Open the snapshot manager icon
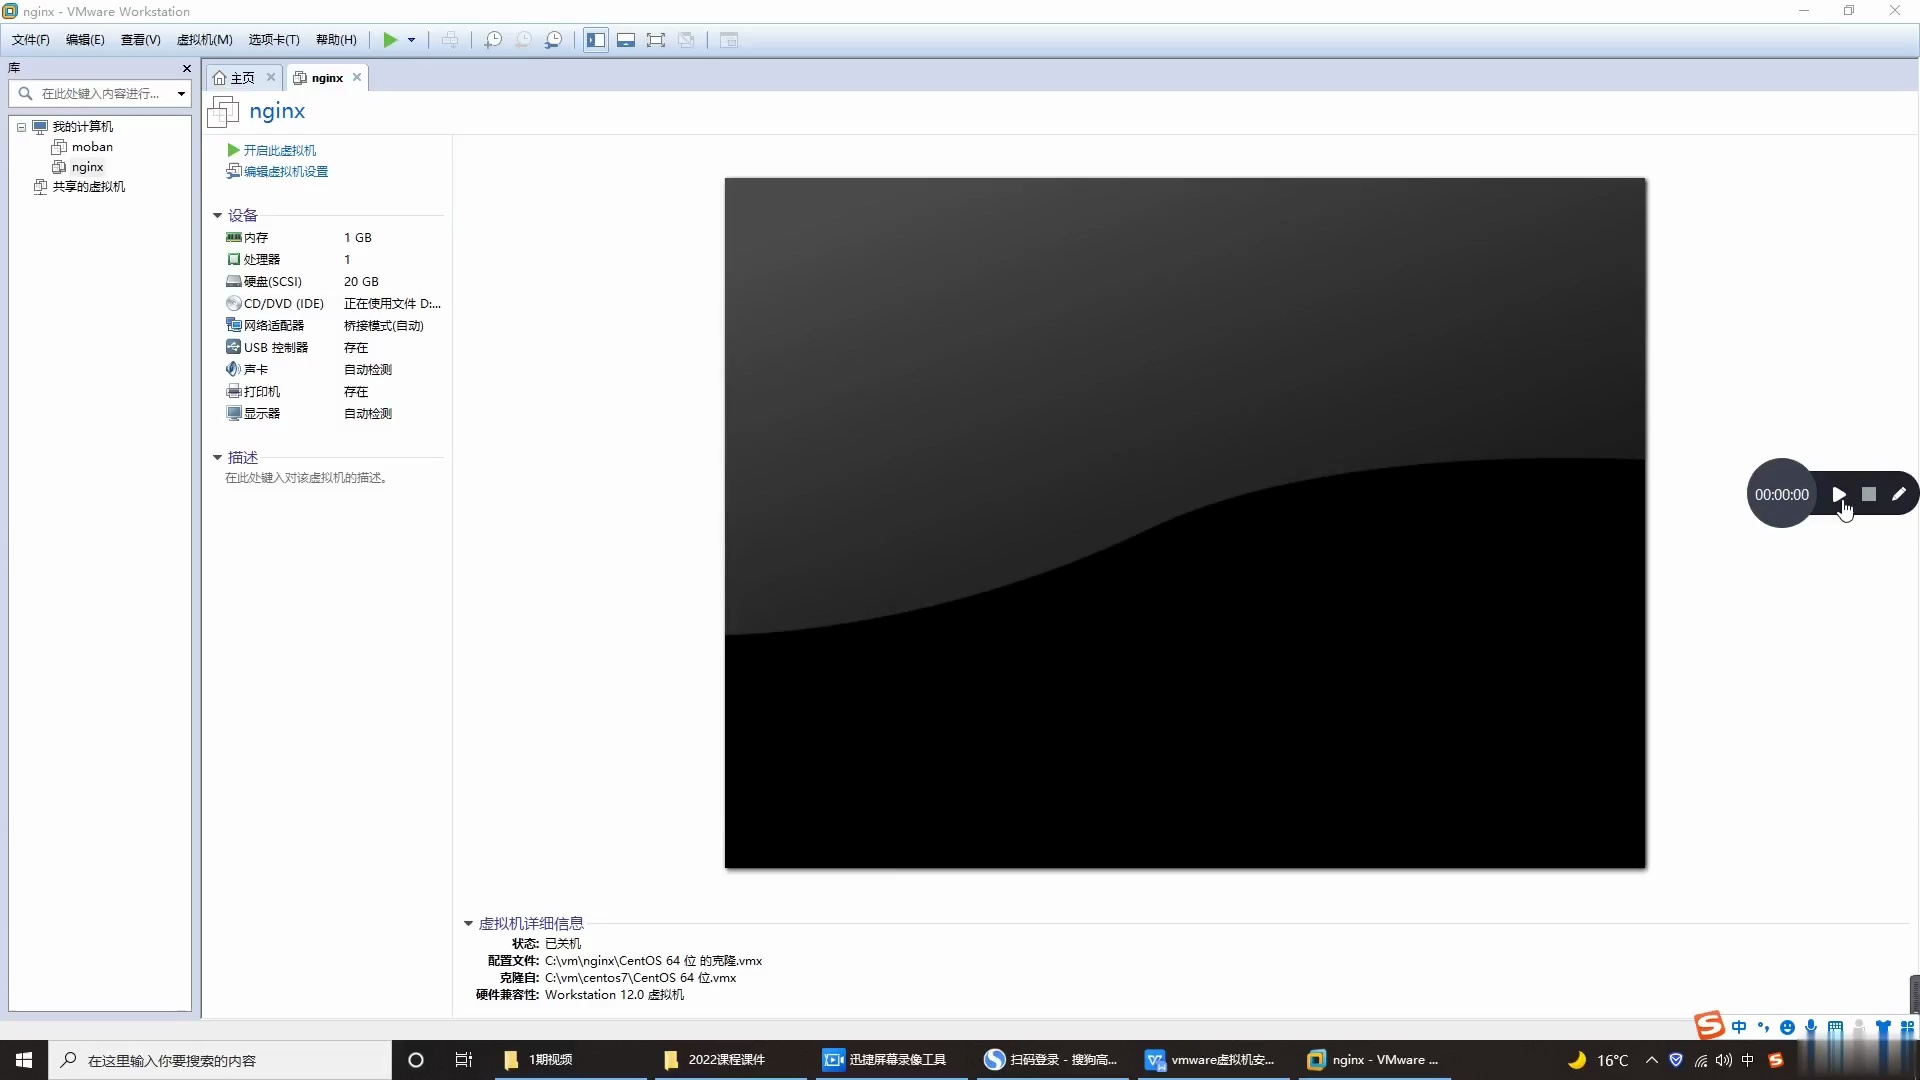The height and width of the screenshot is (1080, 1920). 553,40
